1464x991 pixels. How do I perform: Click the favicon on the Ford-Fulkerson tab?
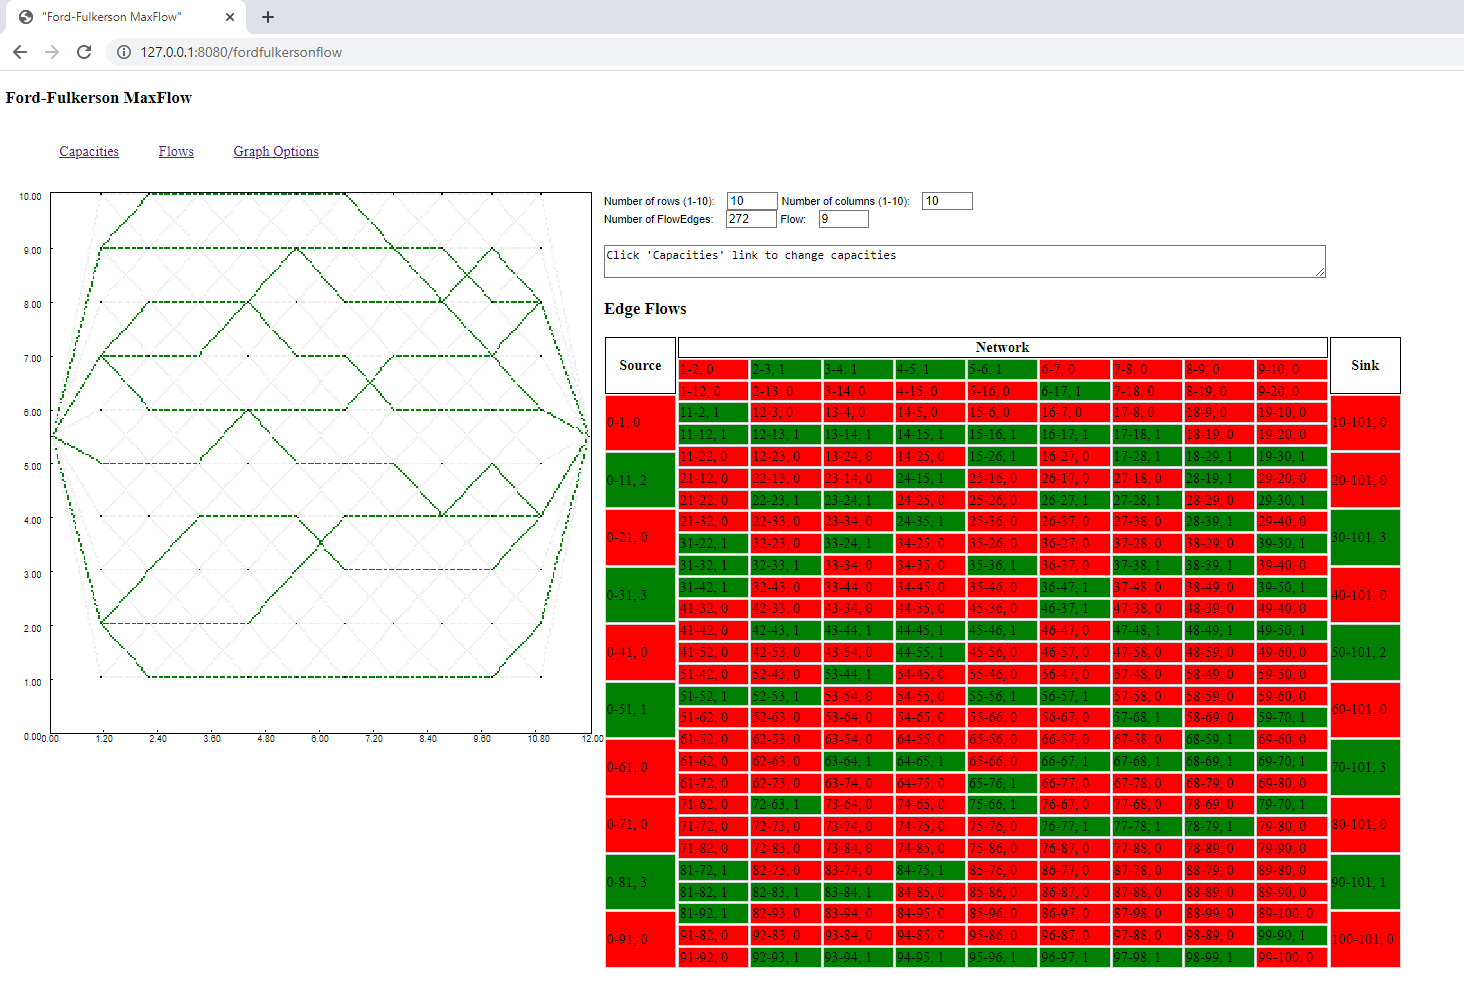tap(25, 17)
